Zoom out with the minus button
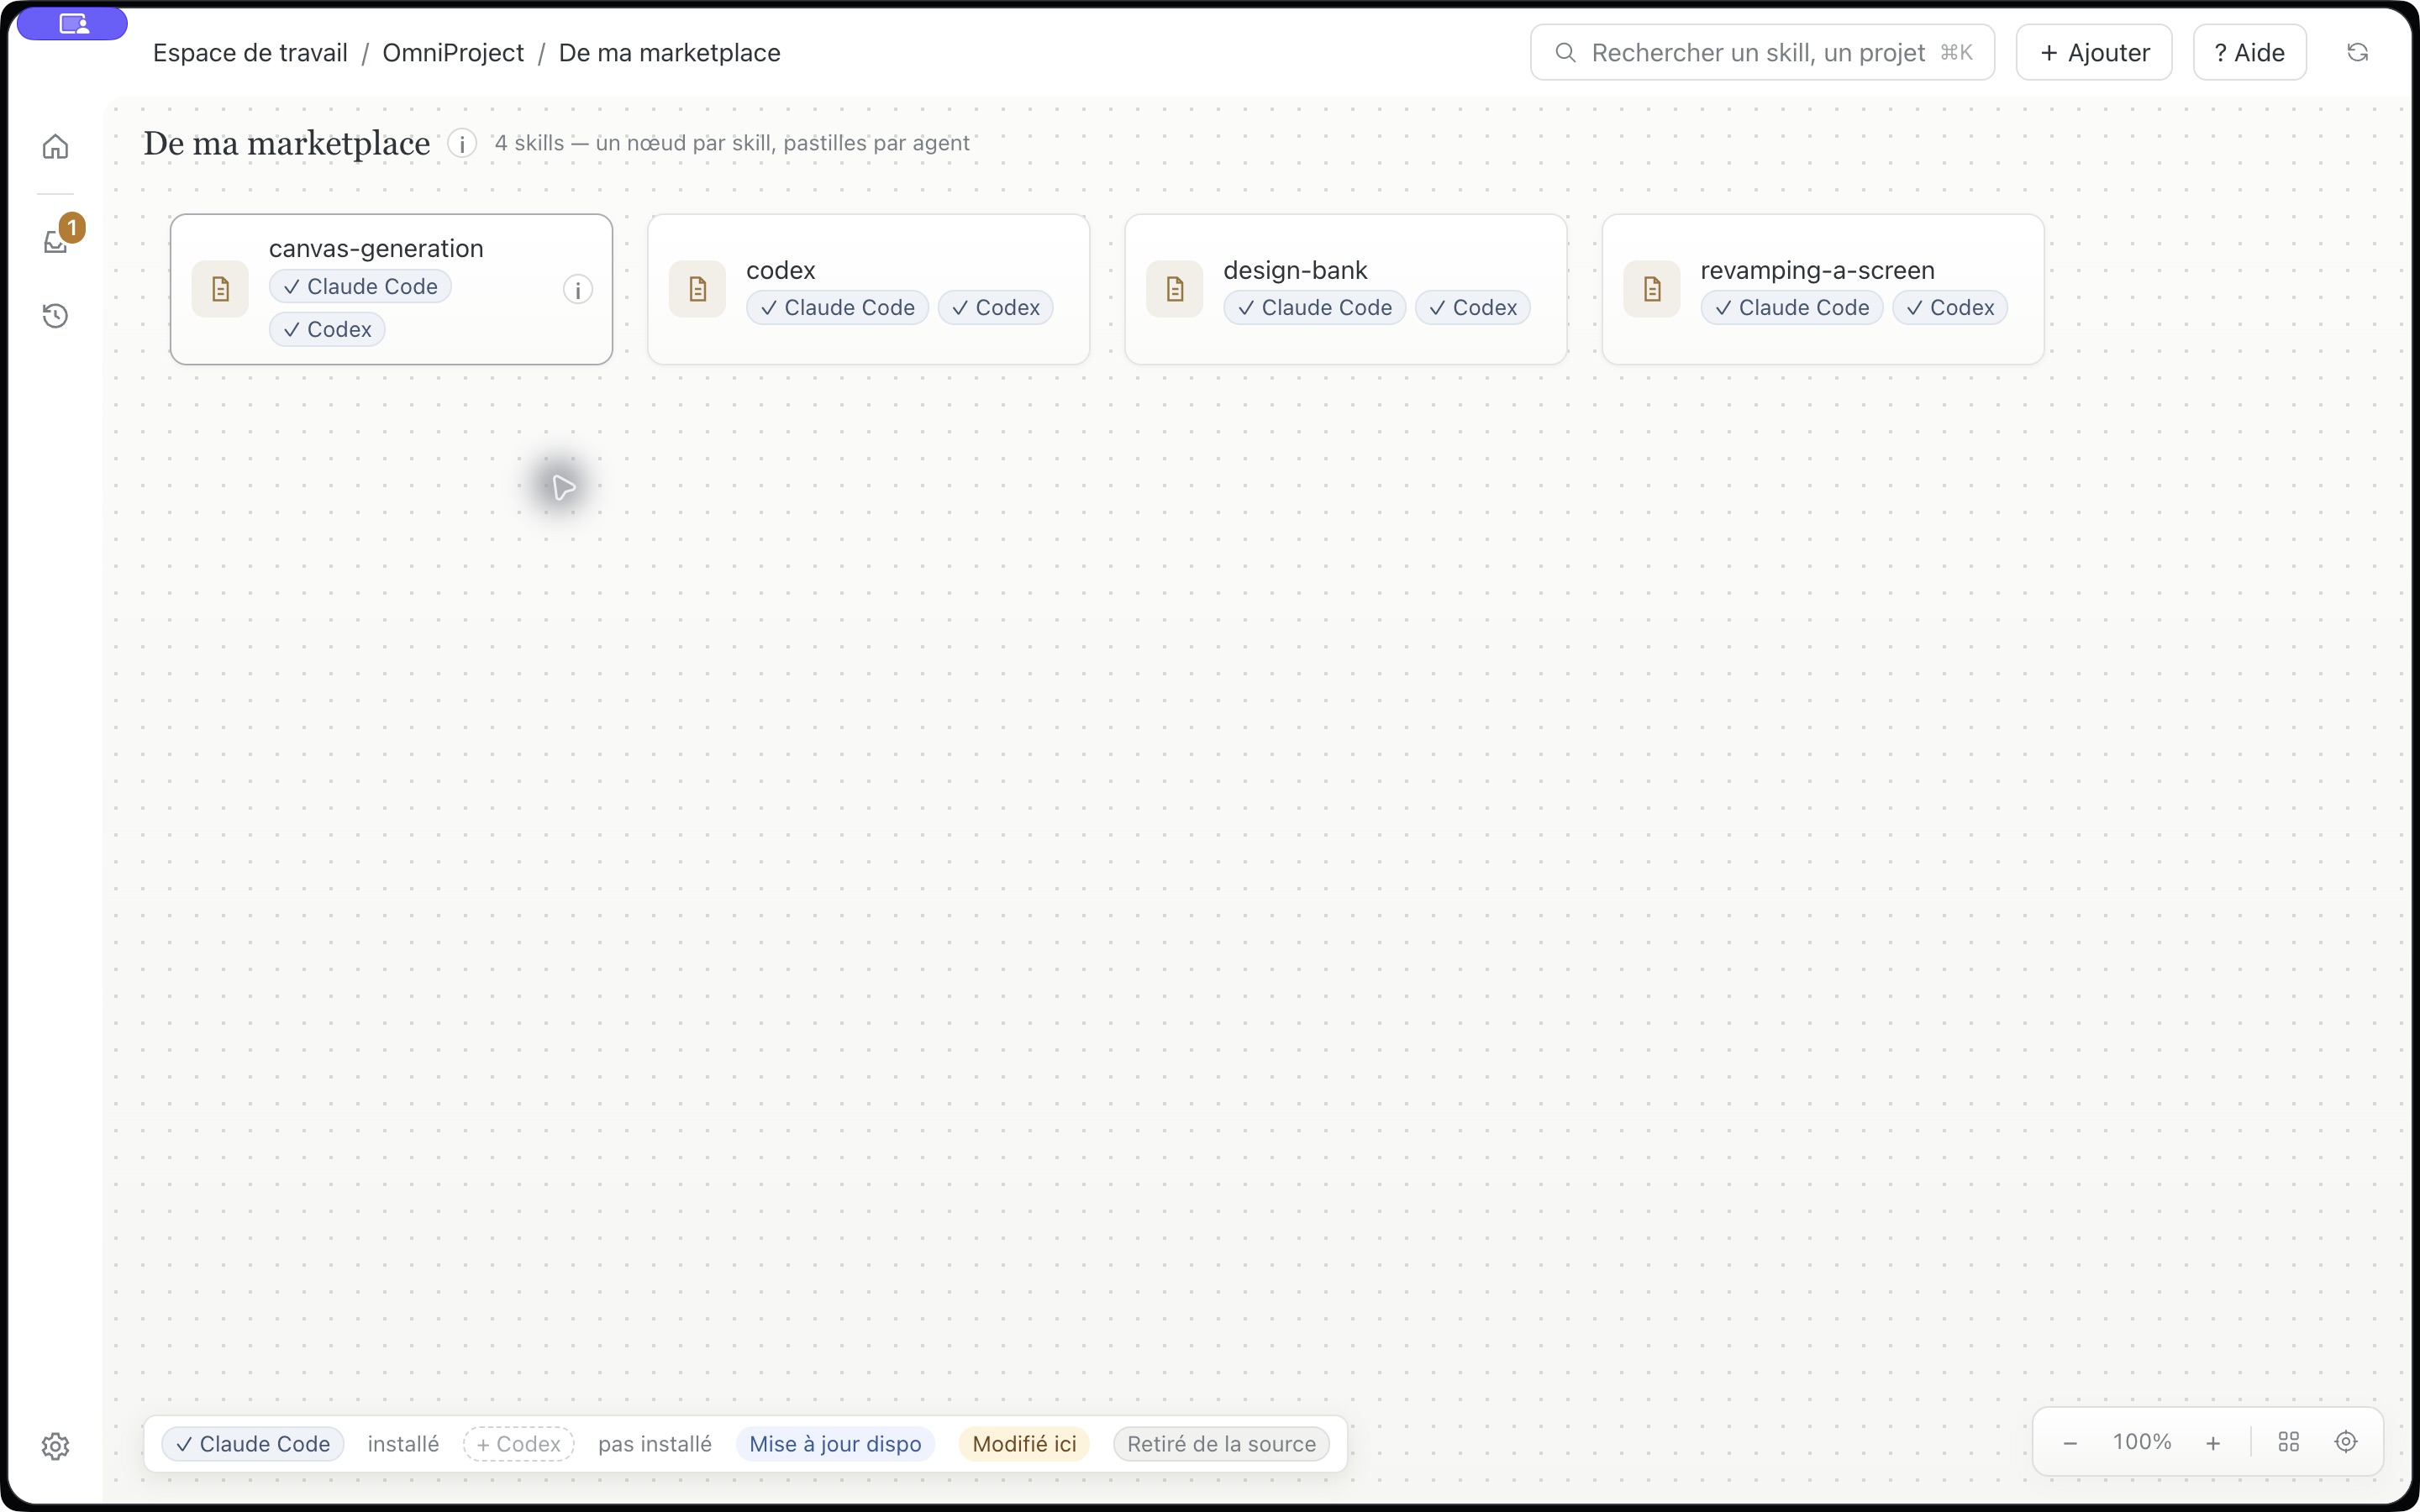Image resolution: width=2420 pixels, height=1512 pixels. click(x=2070, y=1442)
